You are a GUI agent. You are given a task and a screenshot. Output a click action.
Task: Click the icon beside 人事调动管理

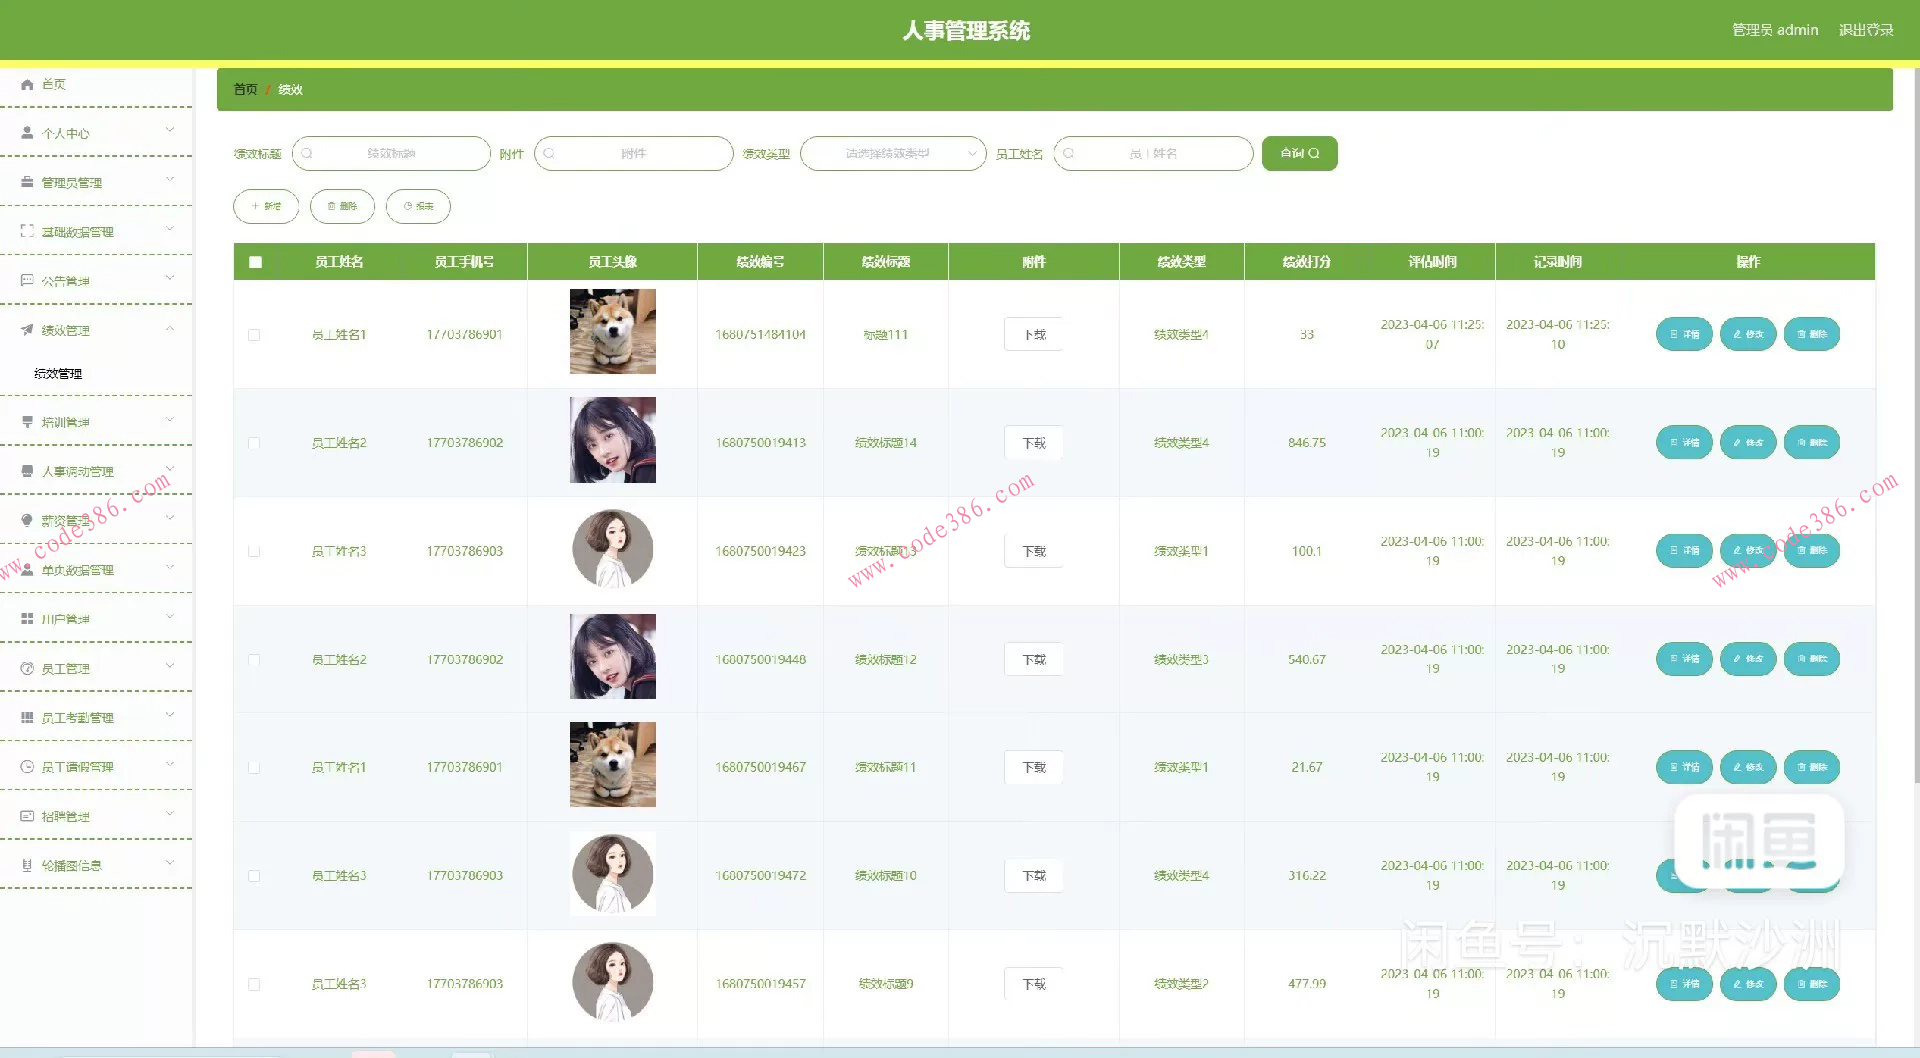(27, 471)
